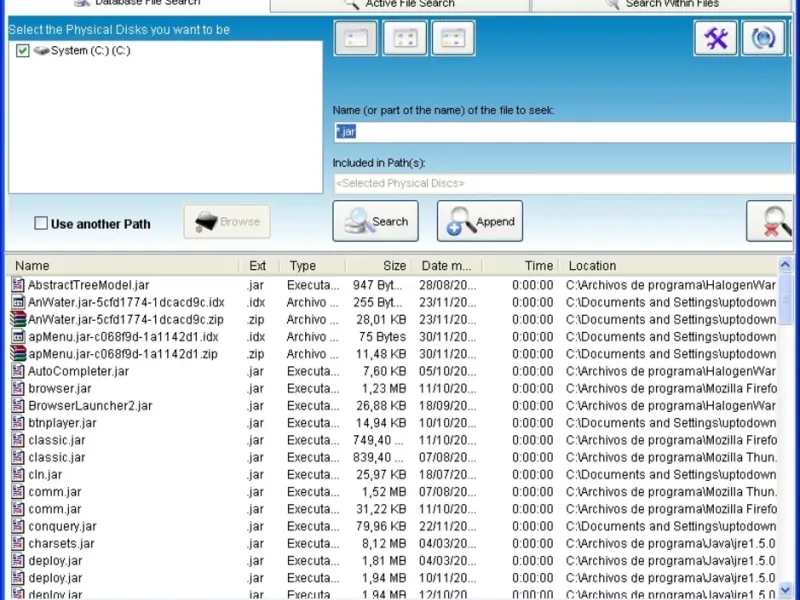Uncheck the System (C:) disk checkbox
This screenshot has width=800, height=600.
pos(22,51)
